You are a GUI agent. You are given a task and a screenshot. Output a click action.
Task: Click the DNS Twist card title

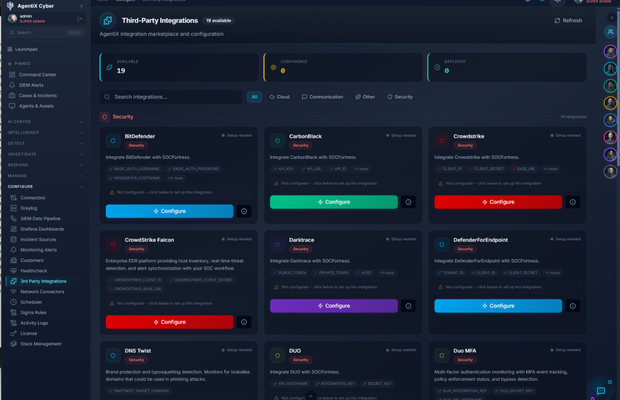pos(138,351)
